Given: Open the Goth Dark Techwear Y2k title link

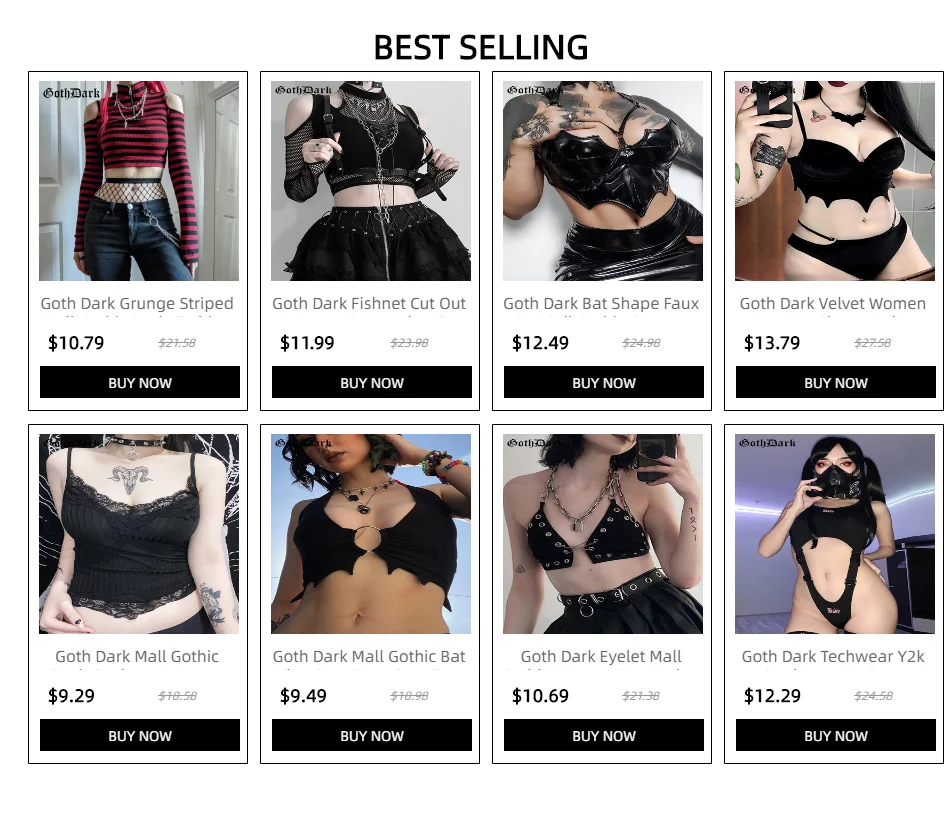Looking at the screenshot, I should [833, 657].
